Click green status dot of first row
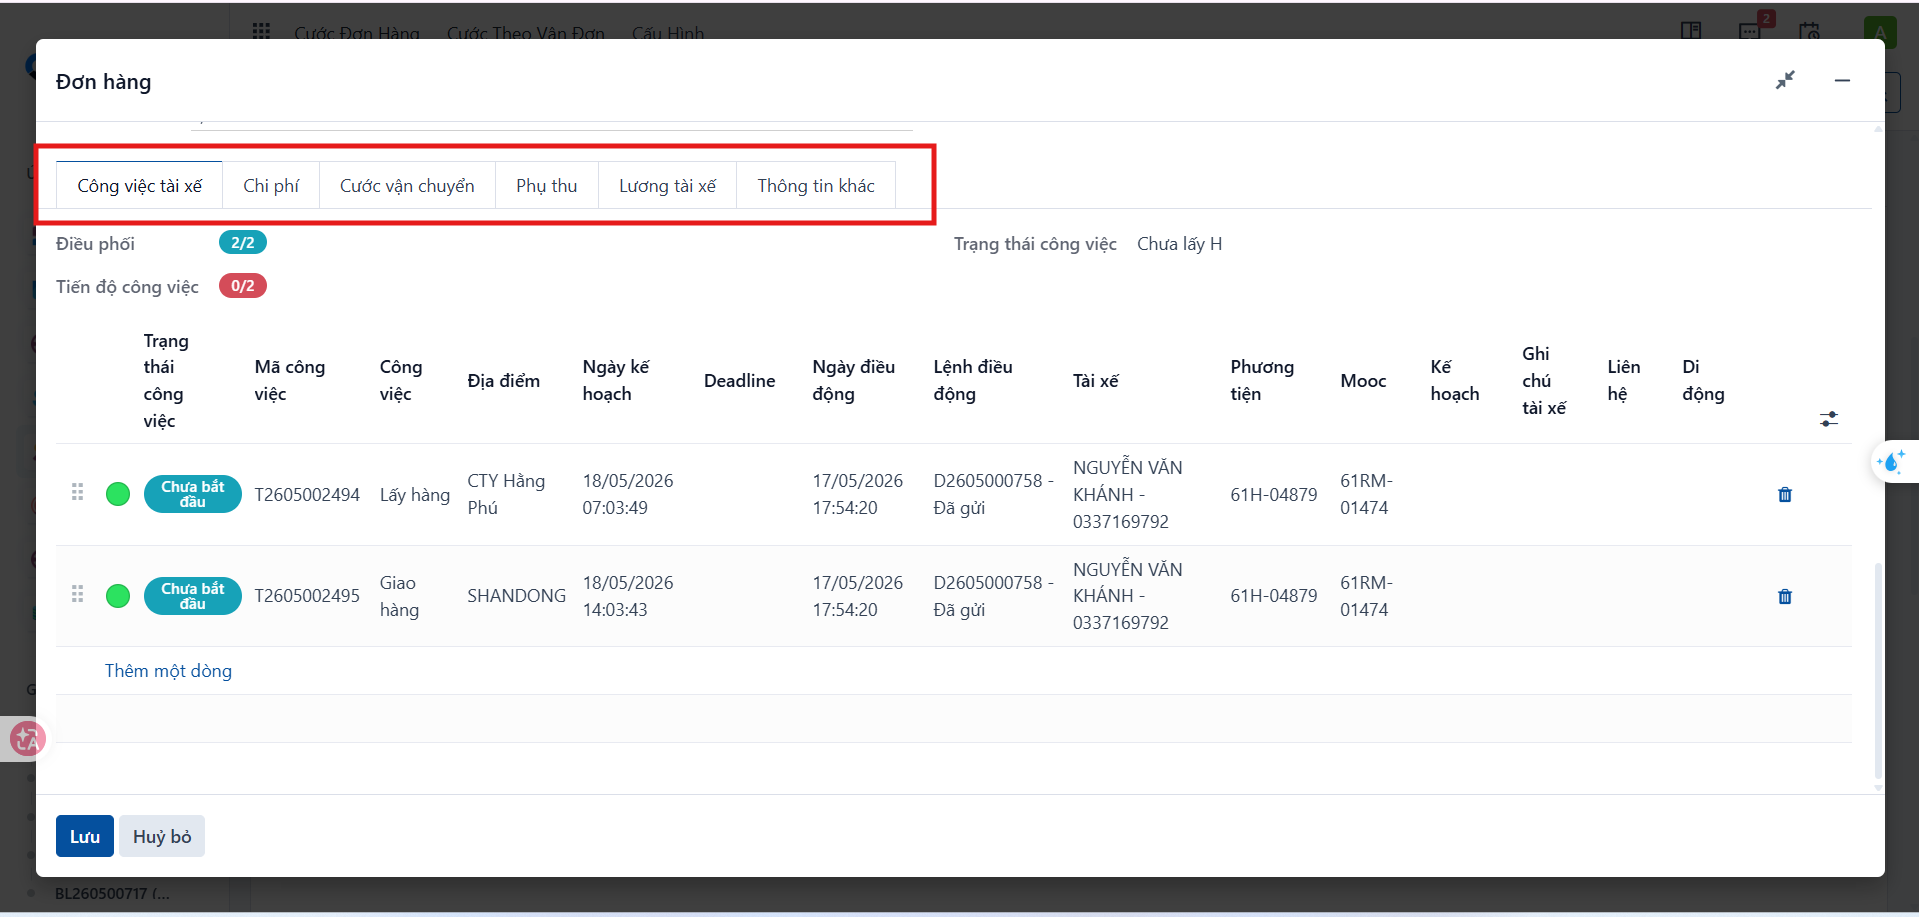The image size is (1919, 917). coord(118,494)
